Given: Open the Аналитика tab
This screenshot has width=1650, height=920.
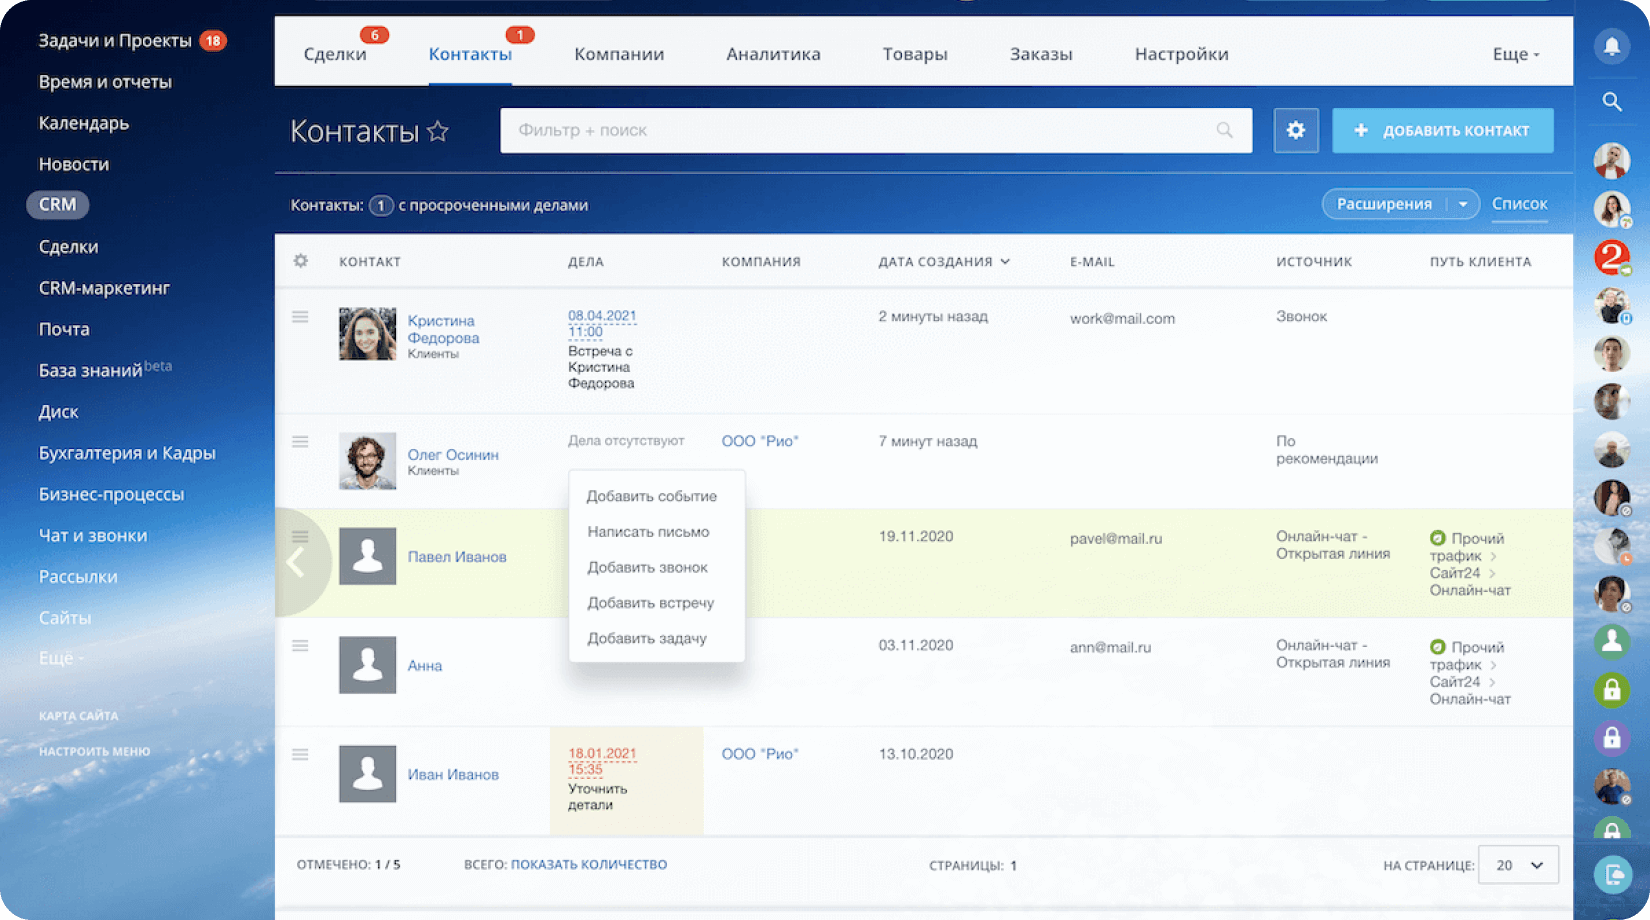Looking at the screenshot, I should point(773,54).
